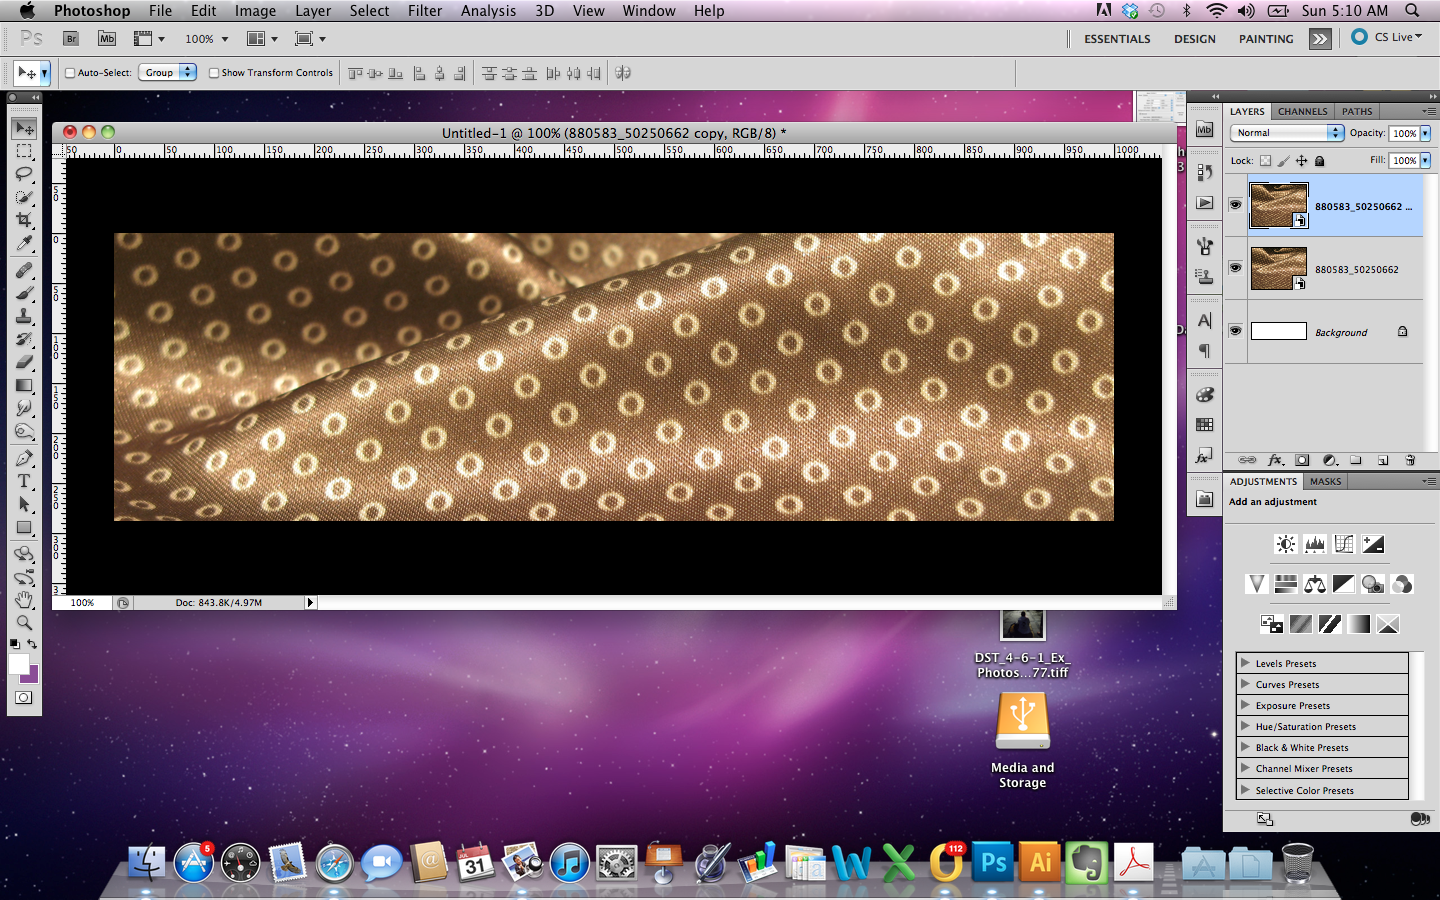Switch to the Painting workspace
Image resolution: width=1440 pixels, height=900 pixels.
pyautogui.click(x=1265, y=39)
